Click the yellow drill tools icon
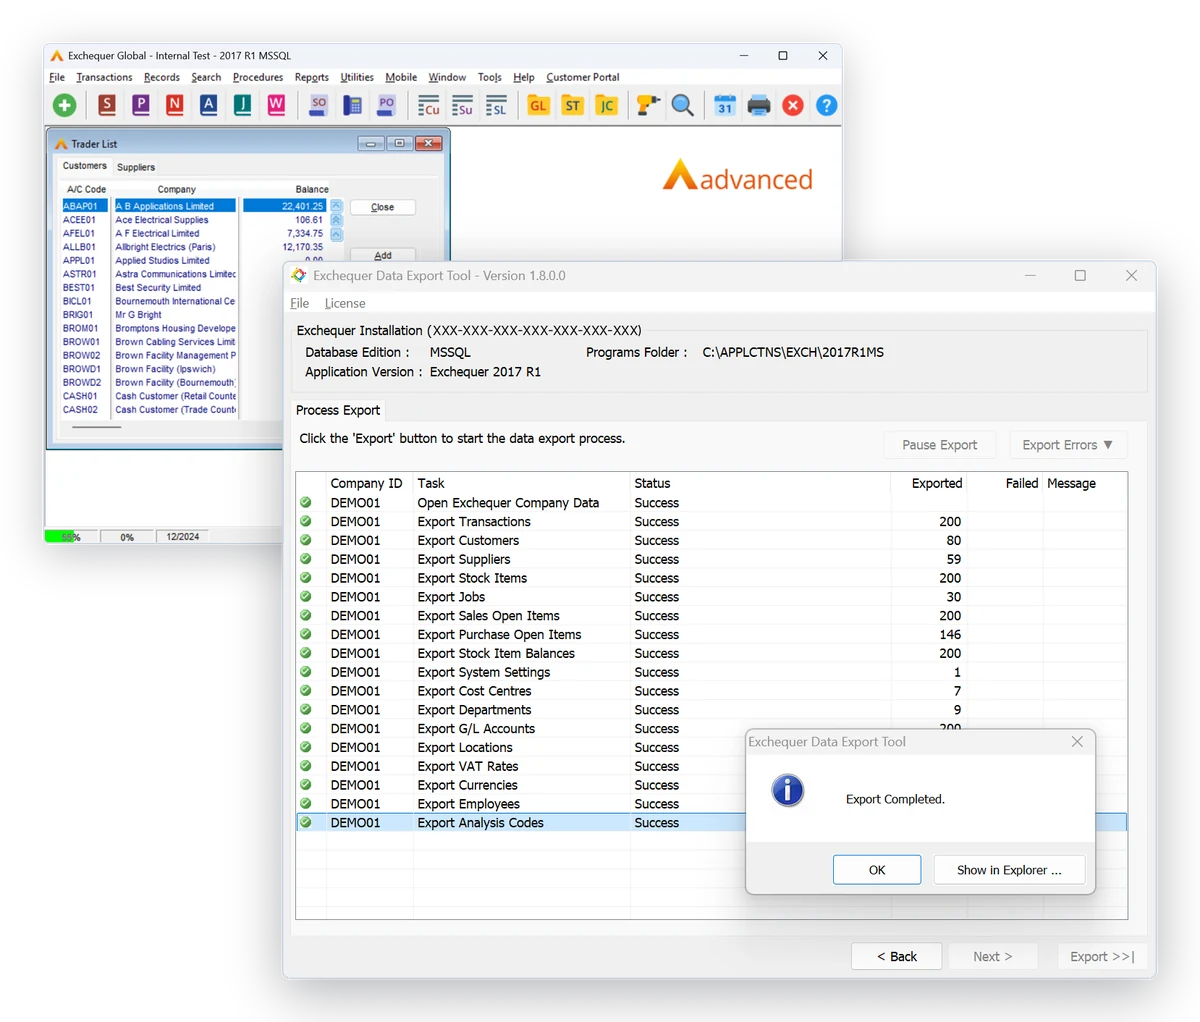The width and height of the screenshot is (1200, 1022). pyautogui.click(x=648, y=105)
